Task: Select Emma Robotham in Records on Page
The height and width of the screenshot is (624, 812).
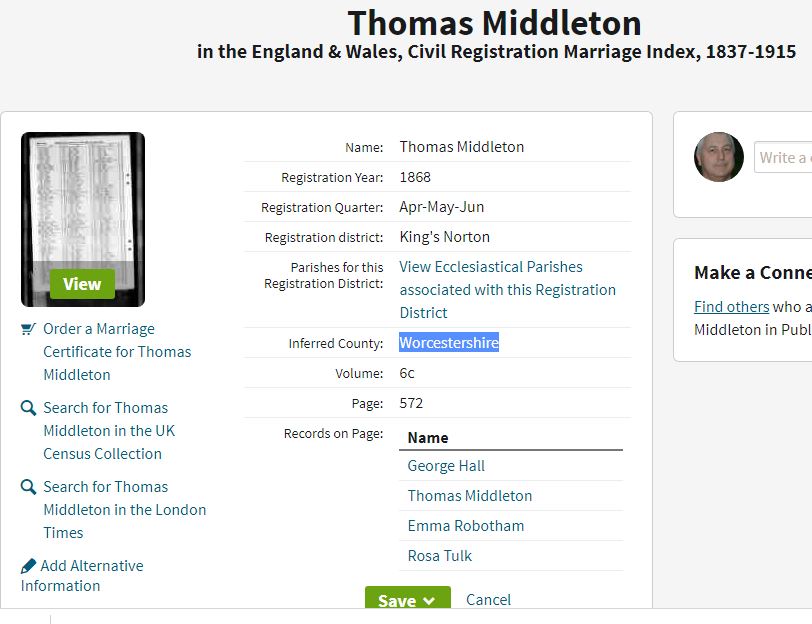Action: click(466, 526)
